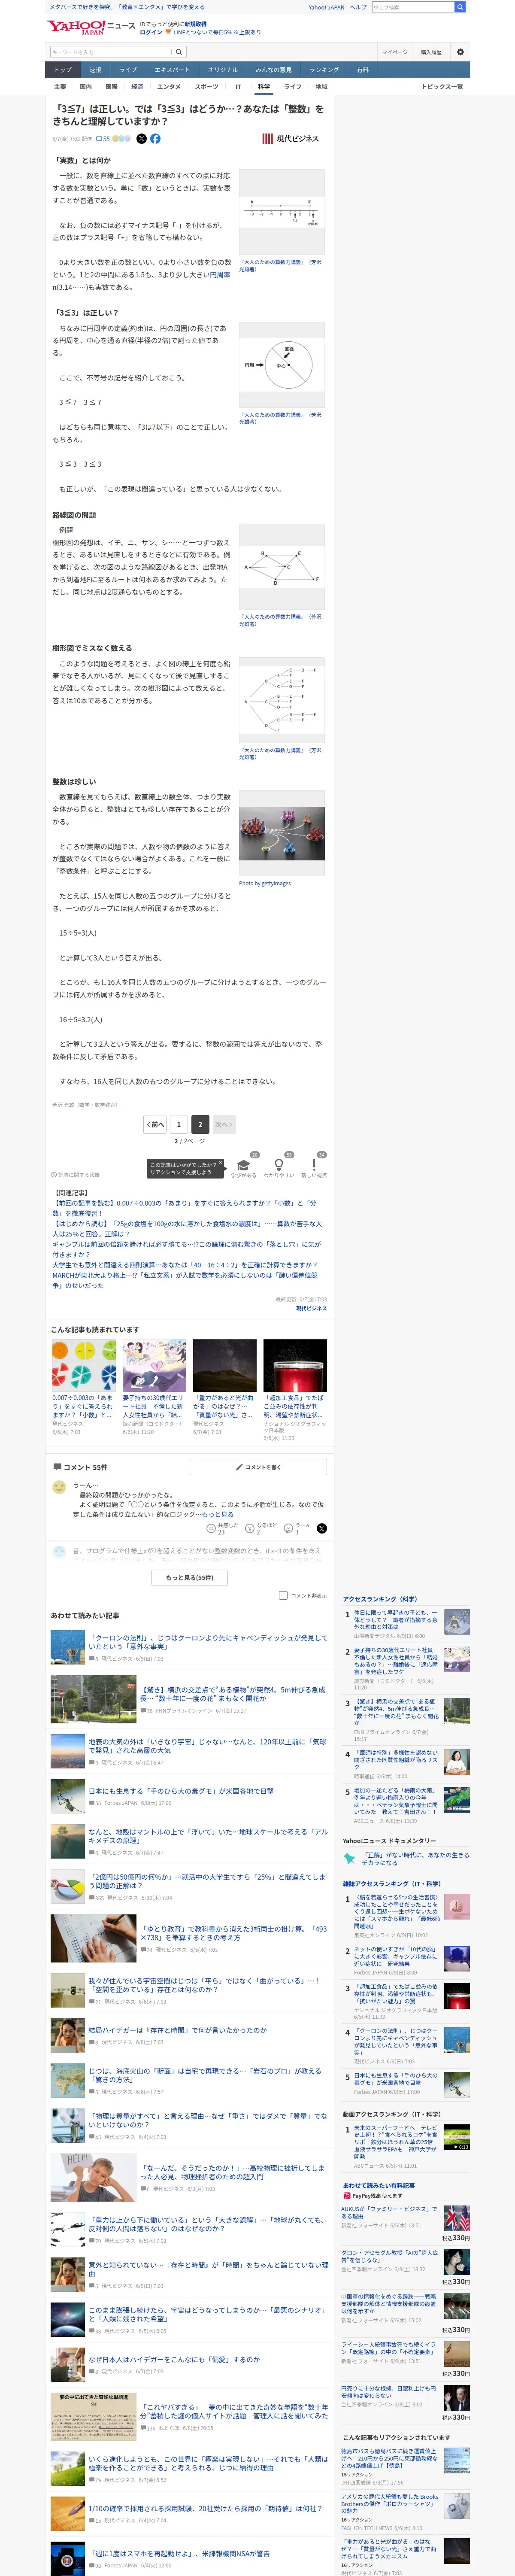Share the comment on X

(x=321, y=1528)
